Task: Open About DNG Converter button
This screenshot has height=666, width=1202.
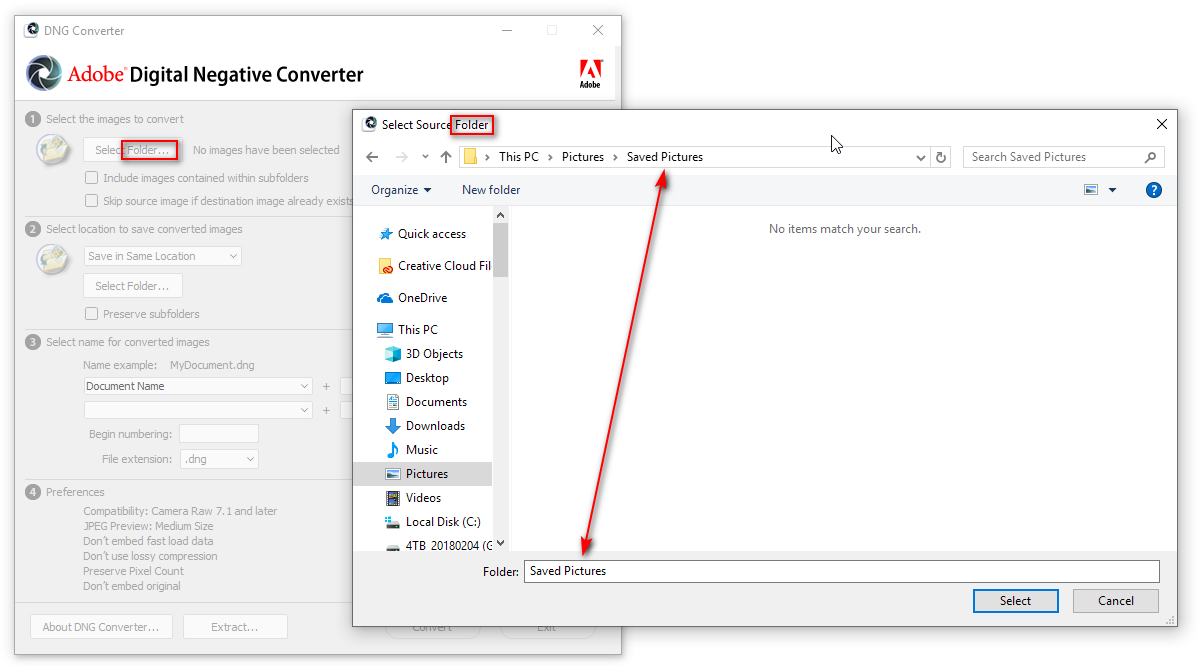Action: click(x=101, y=627)
